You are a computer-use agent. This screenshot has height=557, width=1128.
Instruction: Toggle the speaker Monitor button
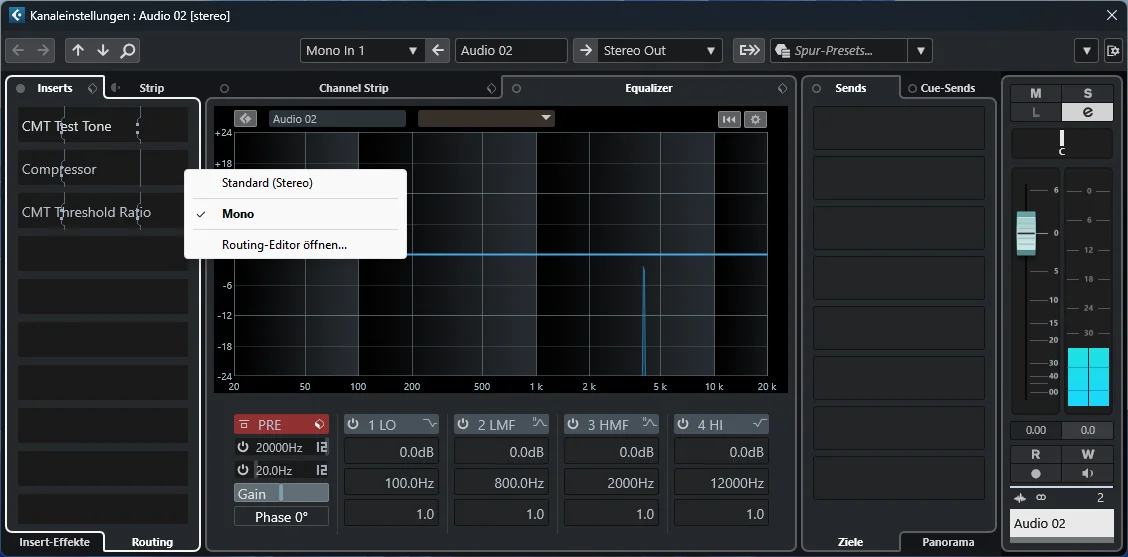(1088, 474)
